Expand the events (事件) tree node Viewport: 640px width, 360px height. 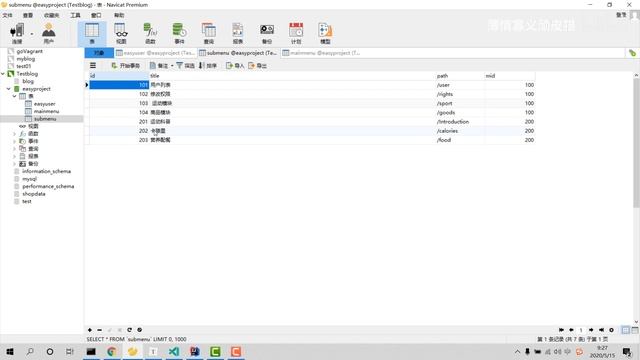pyautogui.click(x=15, y=141)
